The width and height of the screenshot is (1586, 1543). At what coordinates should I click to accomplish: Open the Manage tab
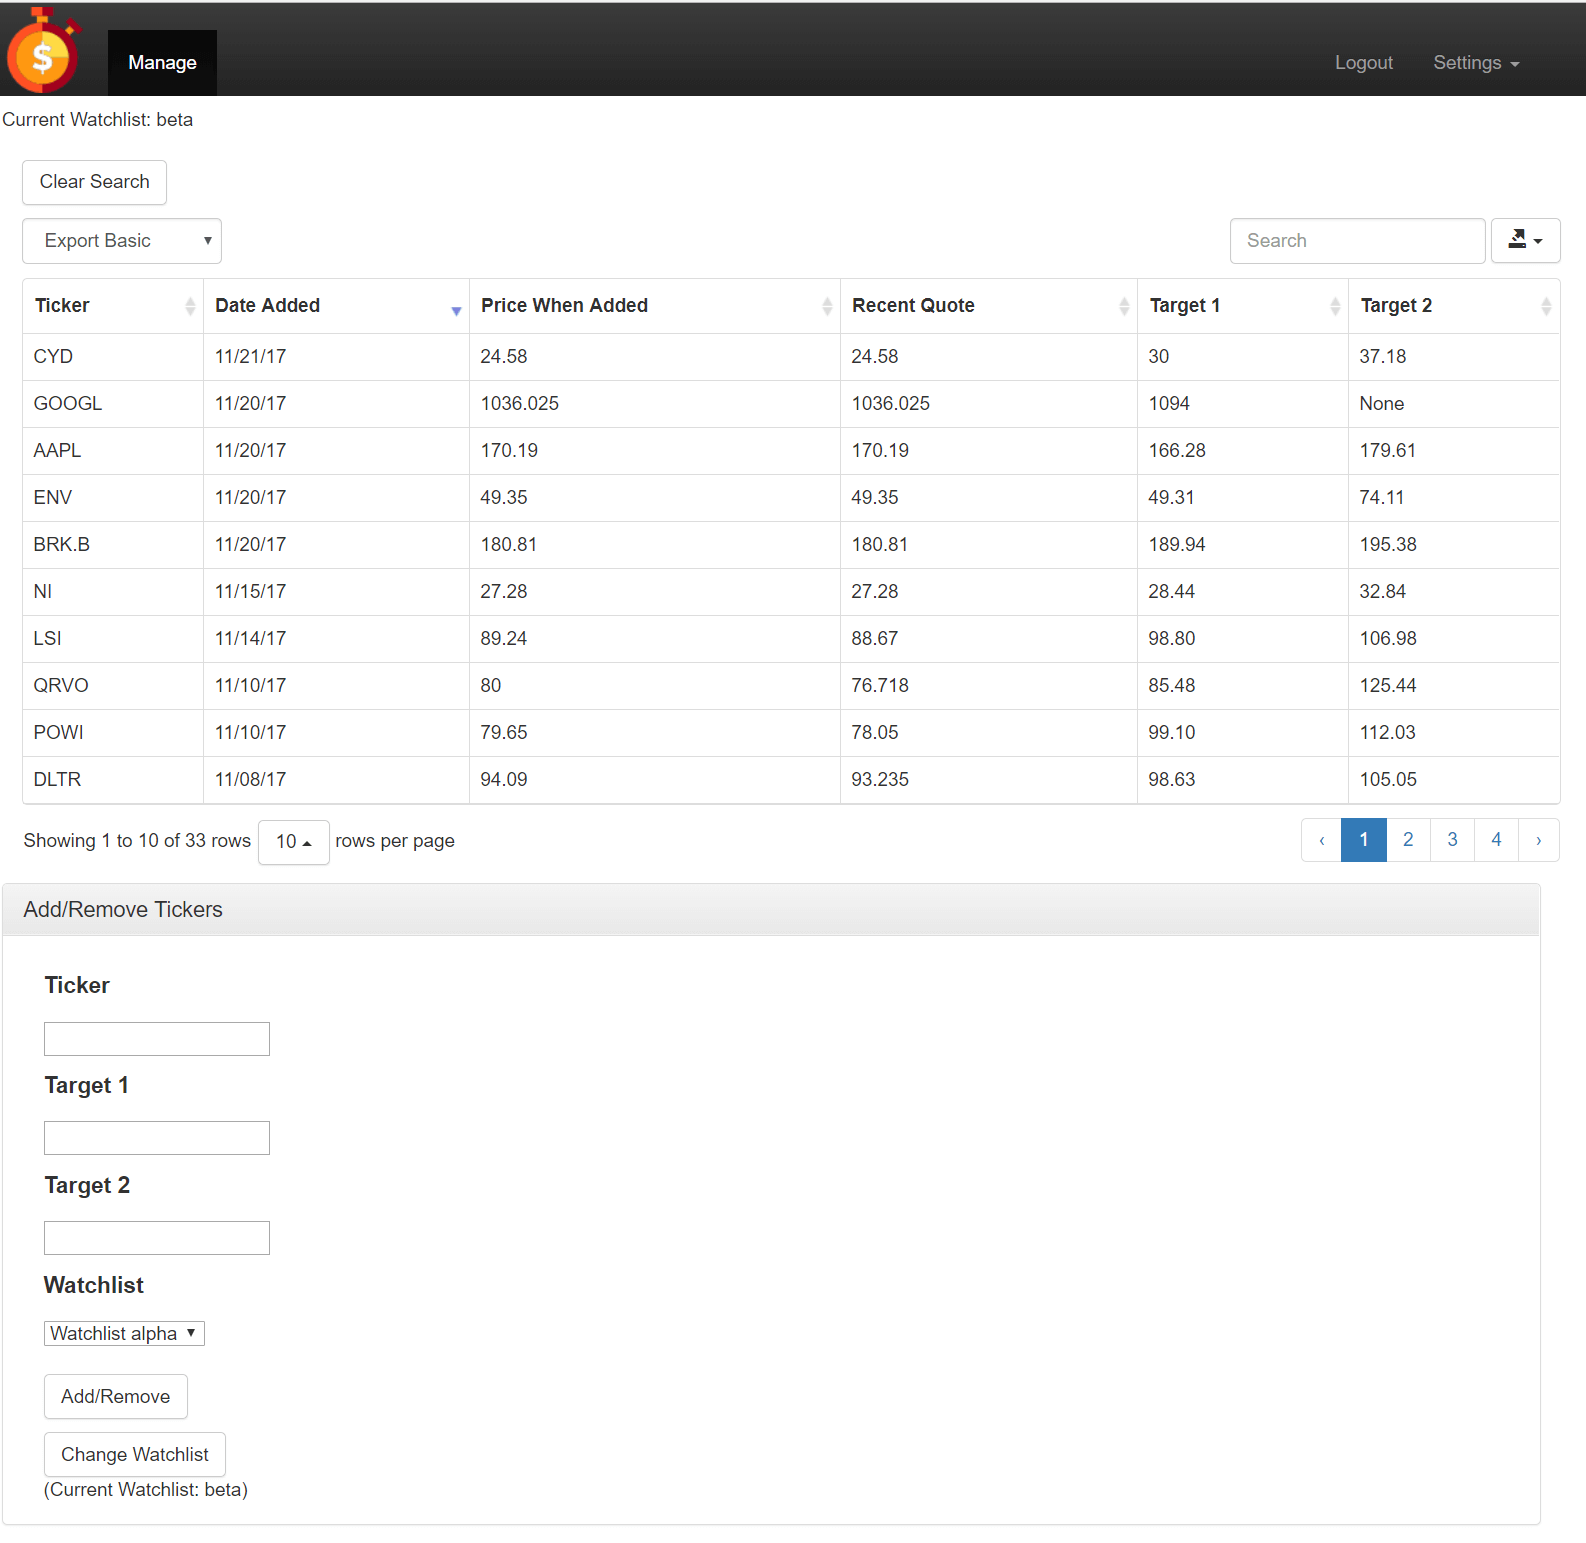tap(162, 63)
